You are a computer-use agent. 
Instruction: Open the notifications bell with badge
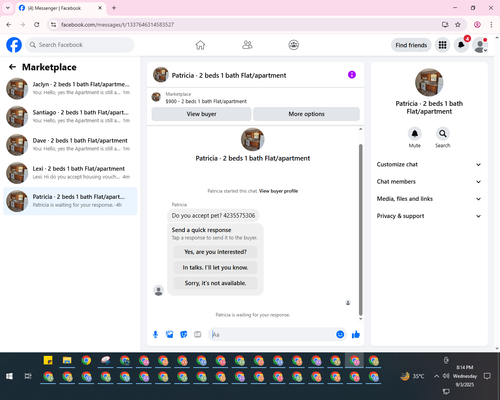pyautogui.click(x=461, y=45)
